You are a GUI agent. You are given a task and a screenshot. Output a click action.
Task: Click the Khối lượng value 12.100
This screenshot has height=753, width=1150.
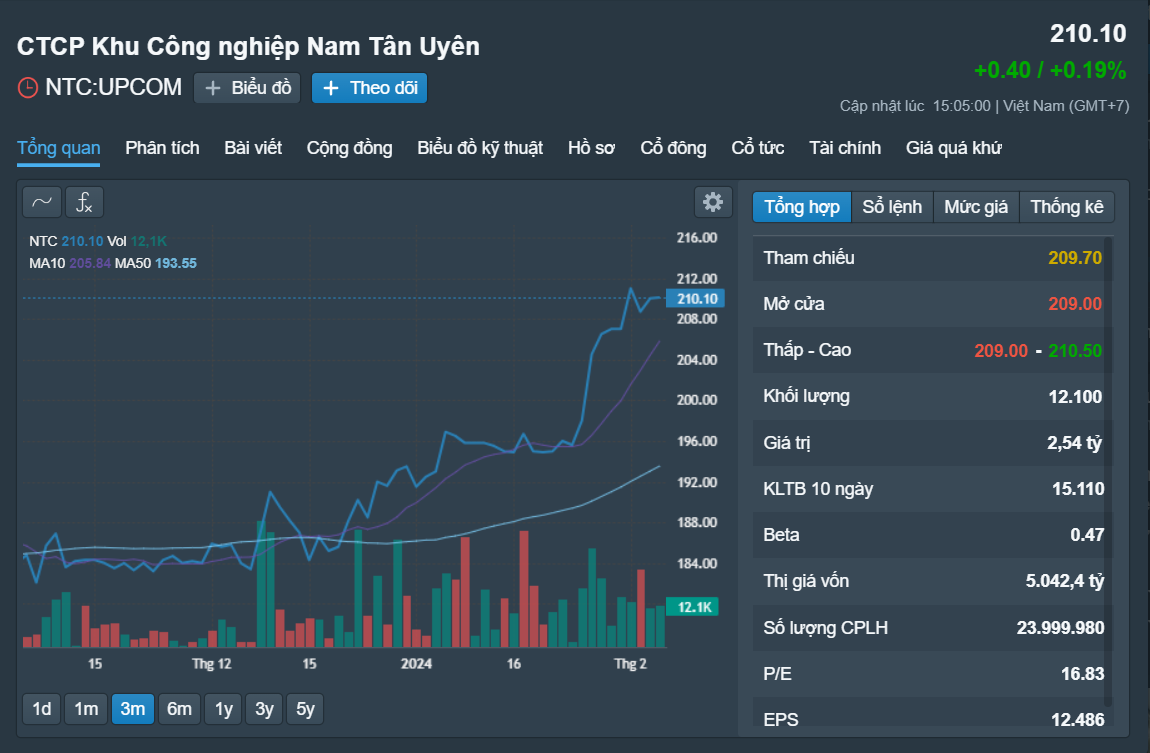click(1075, 397)
